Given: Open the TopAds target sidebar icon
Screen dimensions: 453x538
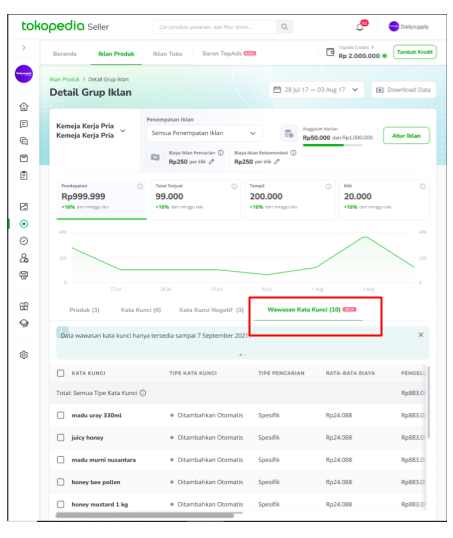Looking at the screenshot, I should 24,224.
